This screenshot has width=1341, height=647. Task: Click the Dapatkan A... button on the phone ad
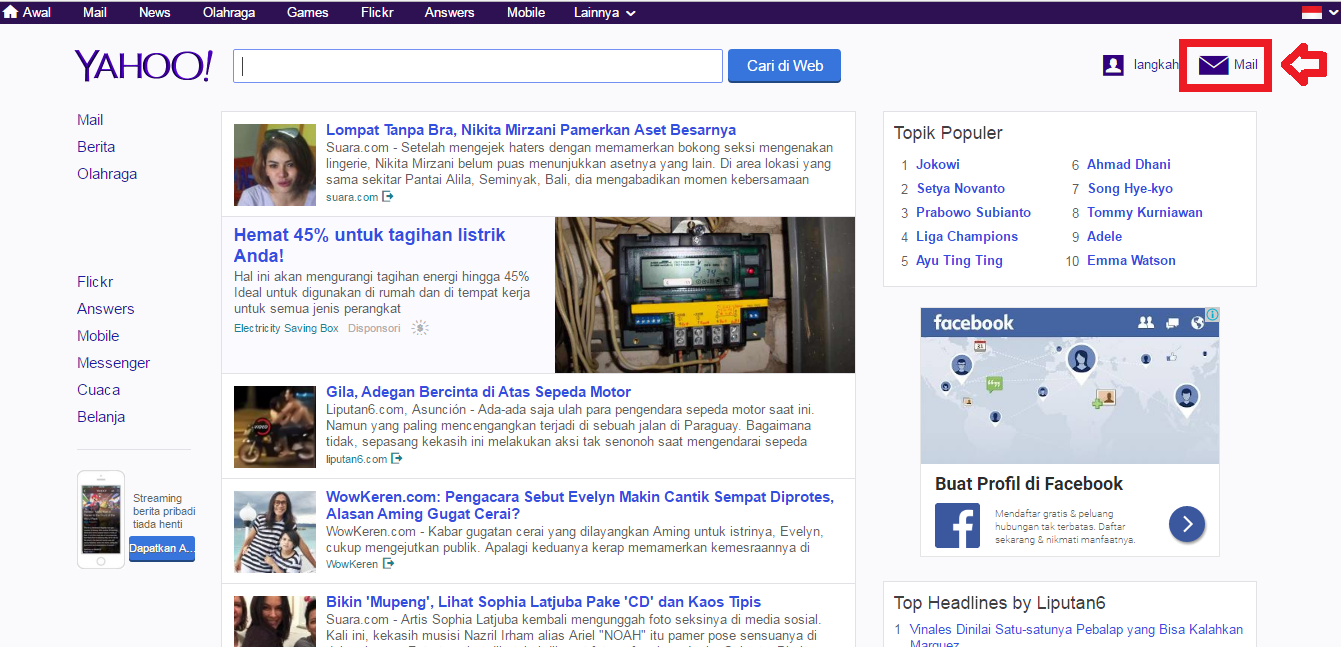click(161, 548)
